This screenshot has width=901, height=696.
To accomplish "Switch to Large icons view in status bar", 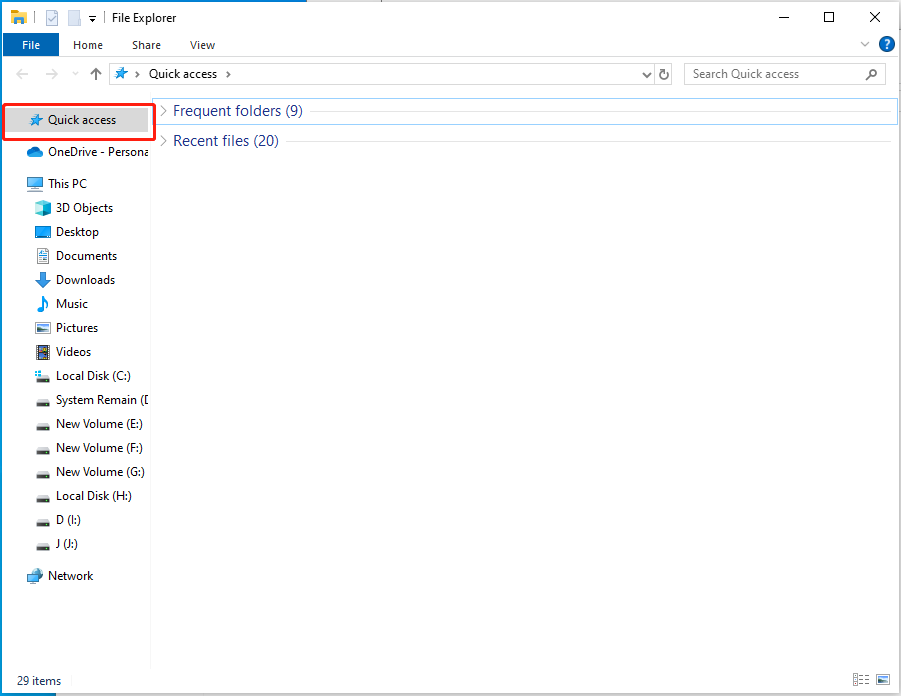I will 883,680.
